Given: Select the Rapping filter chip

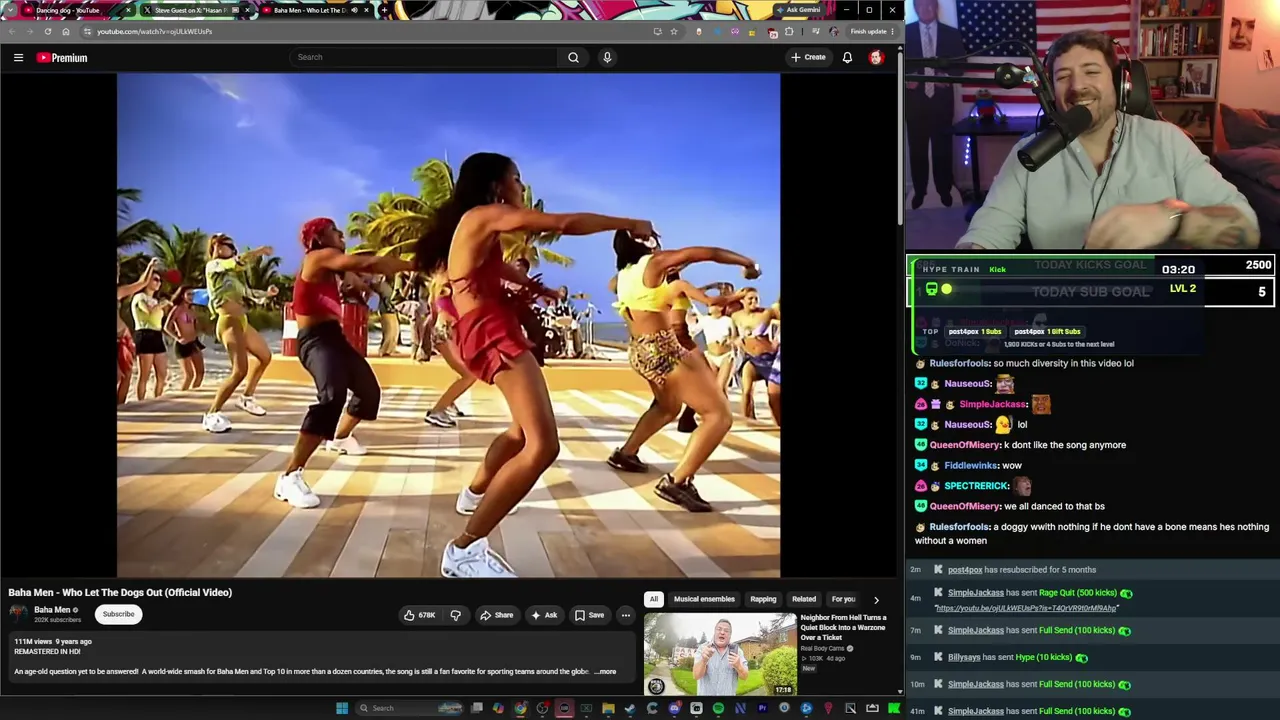Looking at the screenshot, I should tap(763, 599).
